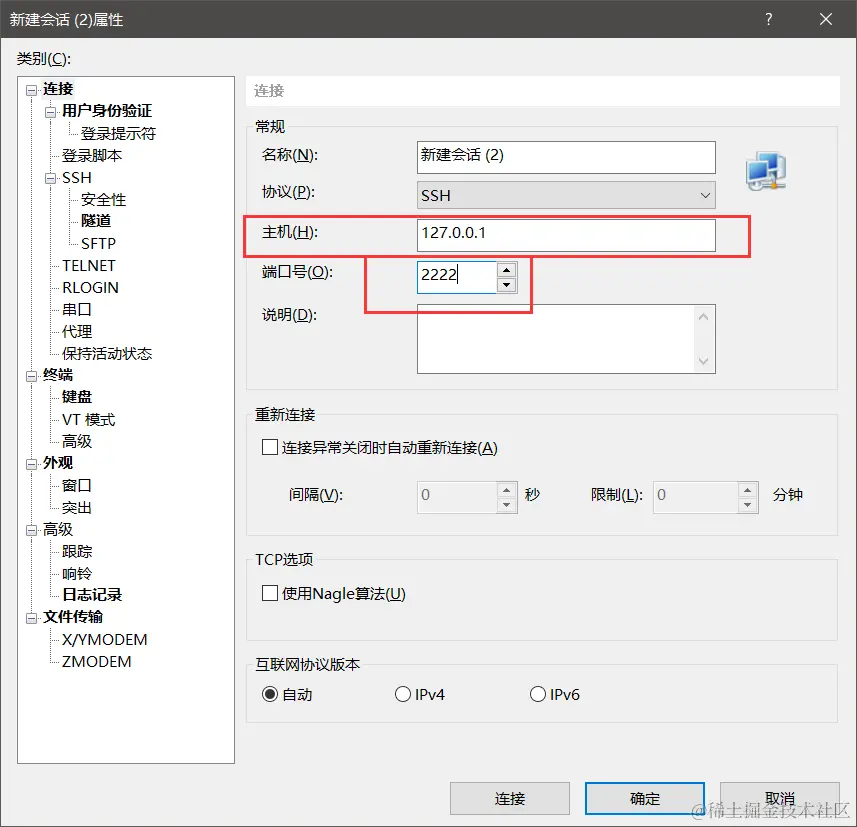Select 文件传输 in the category tree
This screenshot has width=857, height=827.
tap(73, 617)
